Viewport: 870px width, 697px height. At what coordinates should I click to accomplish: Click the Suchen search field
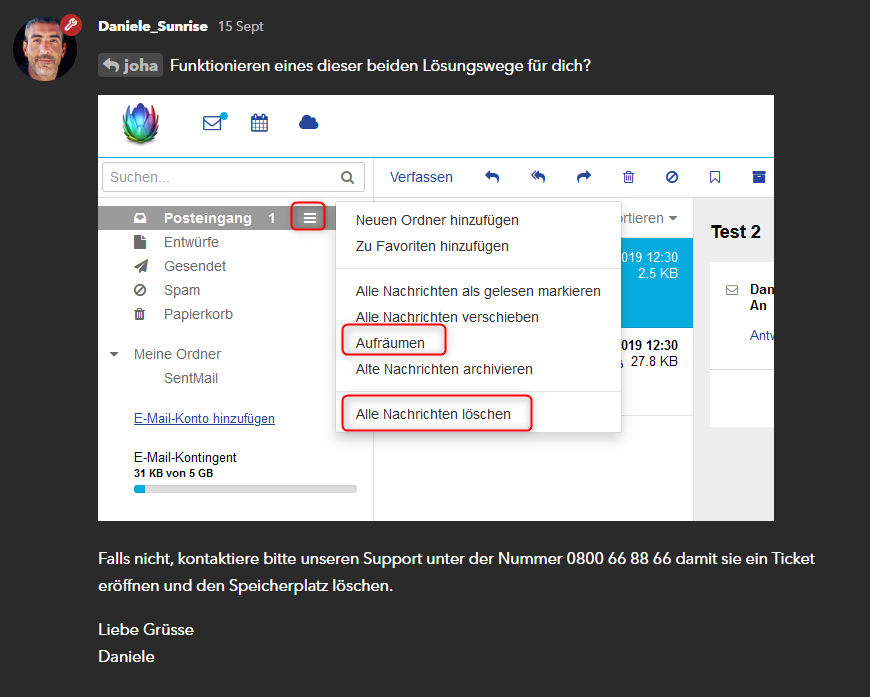[x=222, y=177]
